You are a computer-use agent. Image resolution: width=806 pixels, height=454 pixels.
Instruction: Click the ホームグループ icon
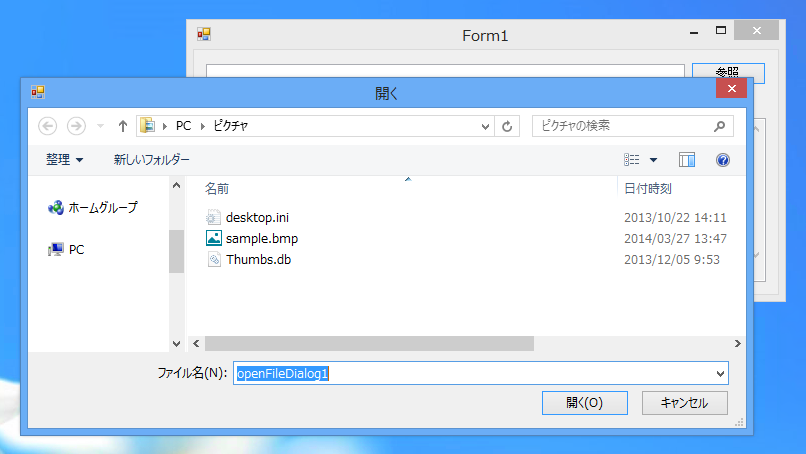[x=56, y=207]
